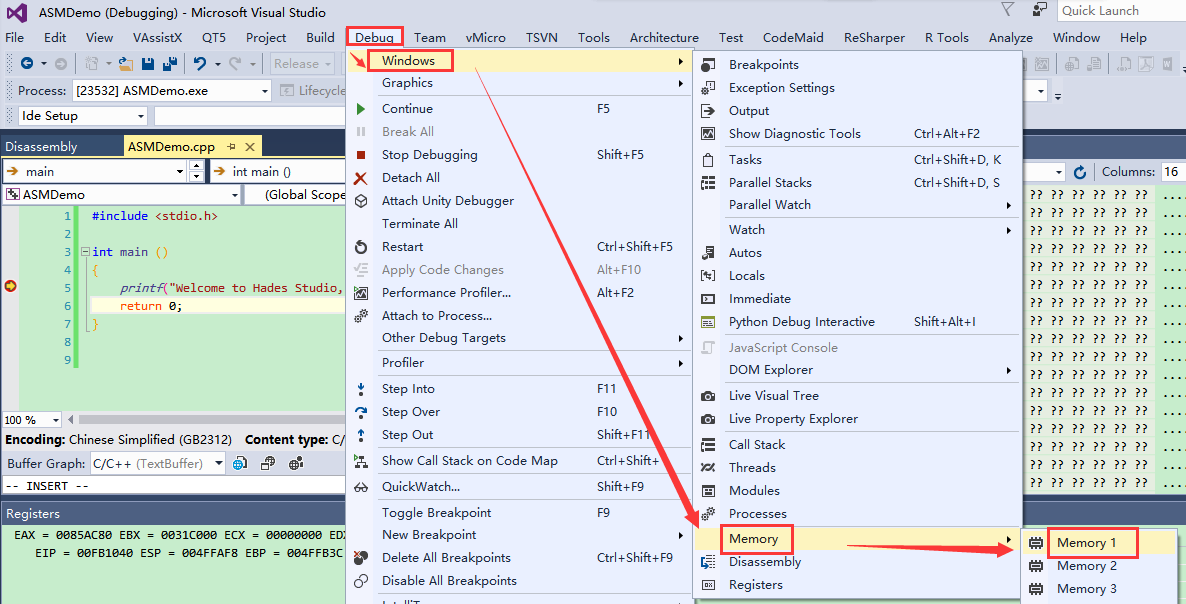Click the Navigate Backward arrow icon

[x=27, y=64]
